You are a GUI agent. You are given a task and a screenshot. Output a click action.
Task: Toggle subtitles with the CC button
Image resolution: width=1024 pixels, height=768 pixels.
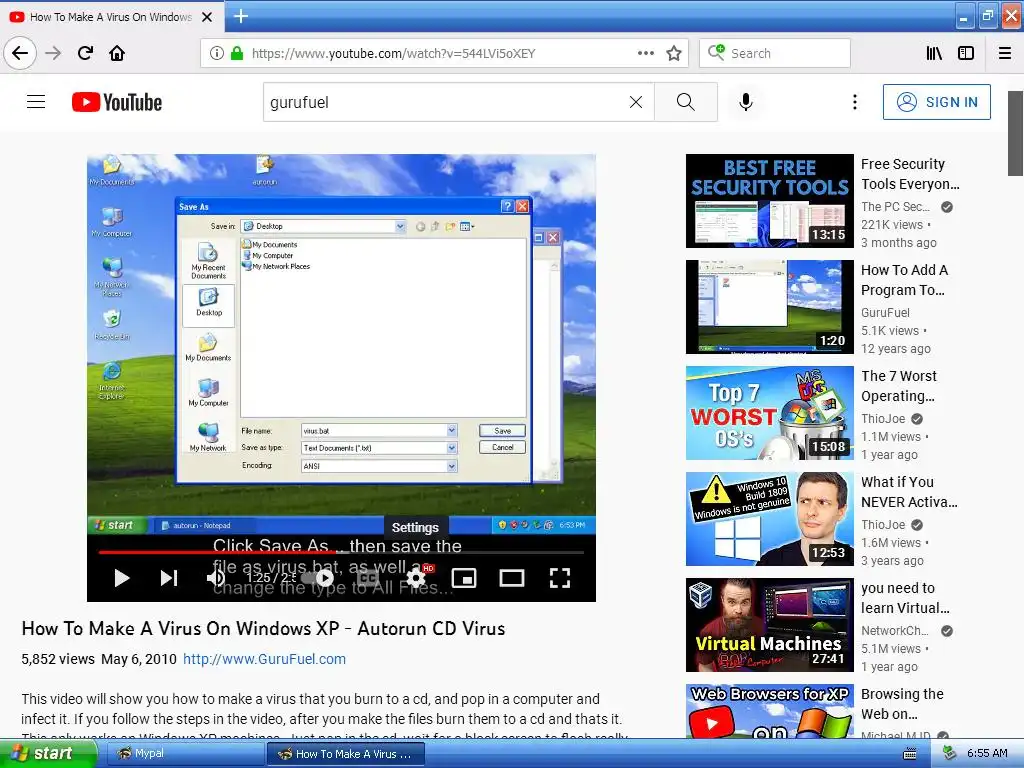pyautogui.click(x=368, y=578)
